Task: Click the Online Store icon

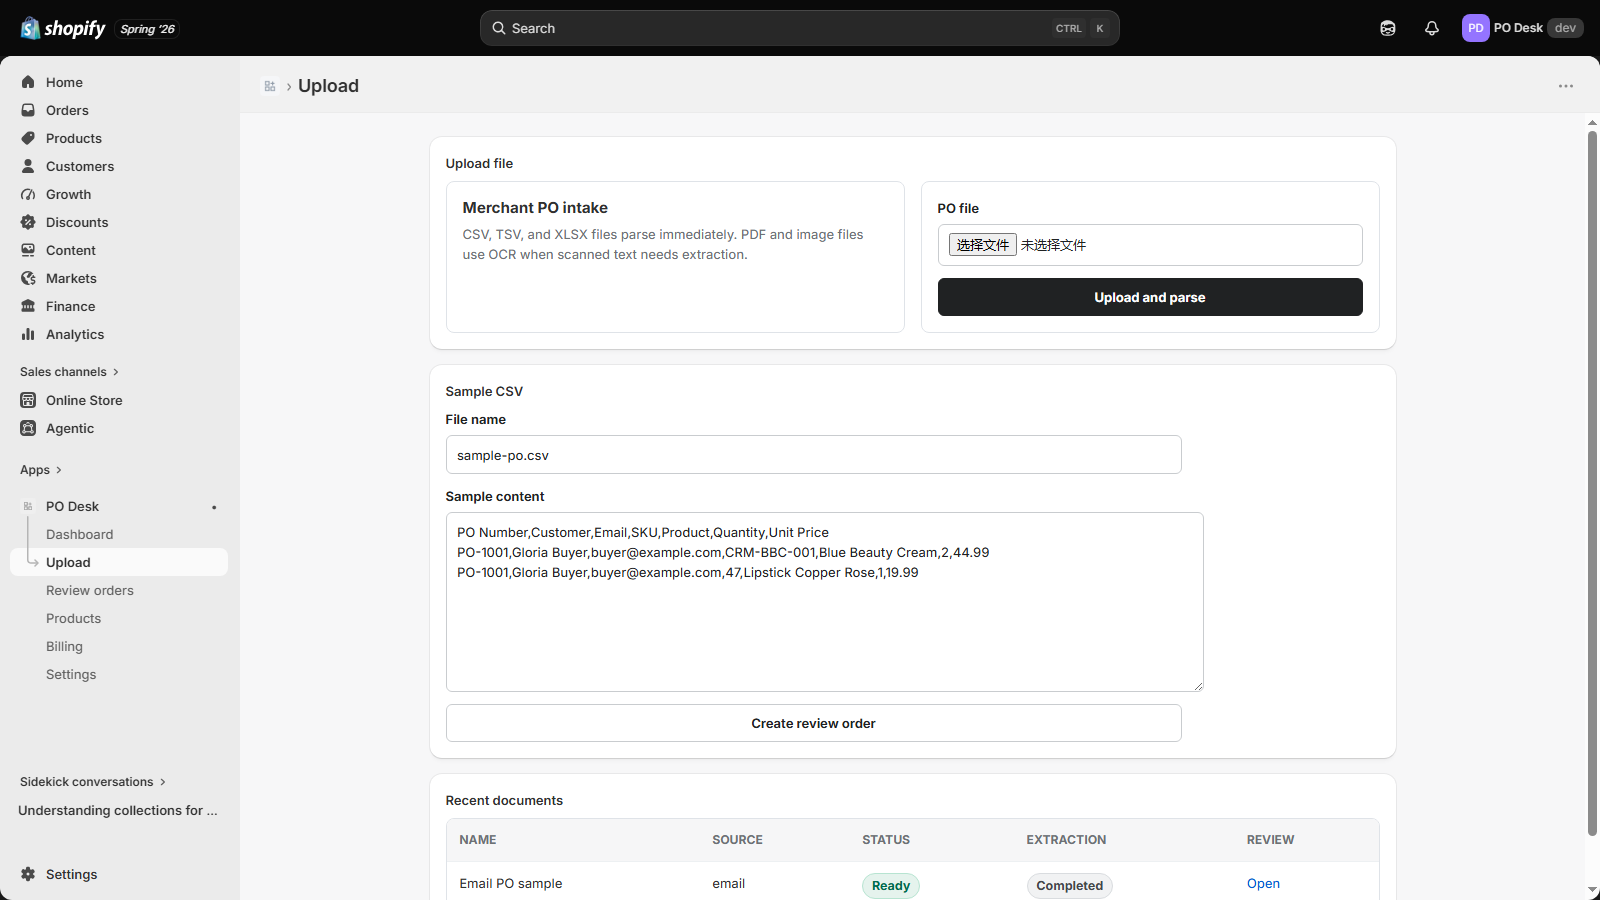Action: 28,400
